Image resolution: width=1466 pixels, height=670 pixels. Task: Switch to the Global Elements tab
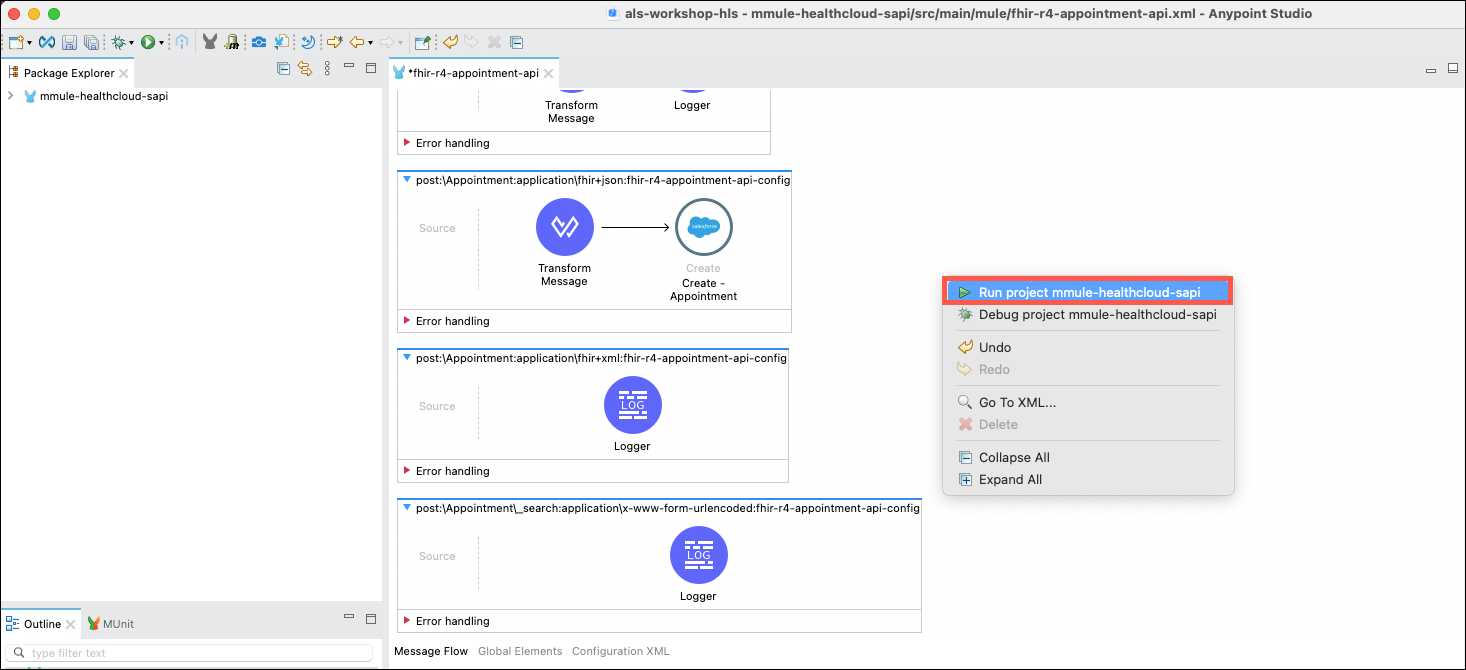(x=520, y=651)
